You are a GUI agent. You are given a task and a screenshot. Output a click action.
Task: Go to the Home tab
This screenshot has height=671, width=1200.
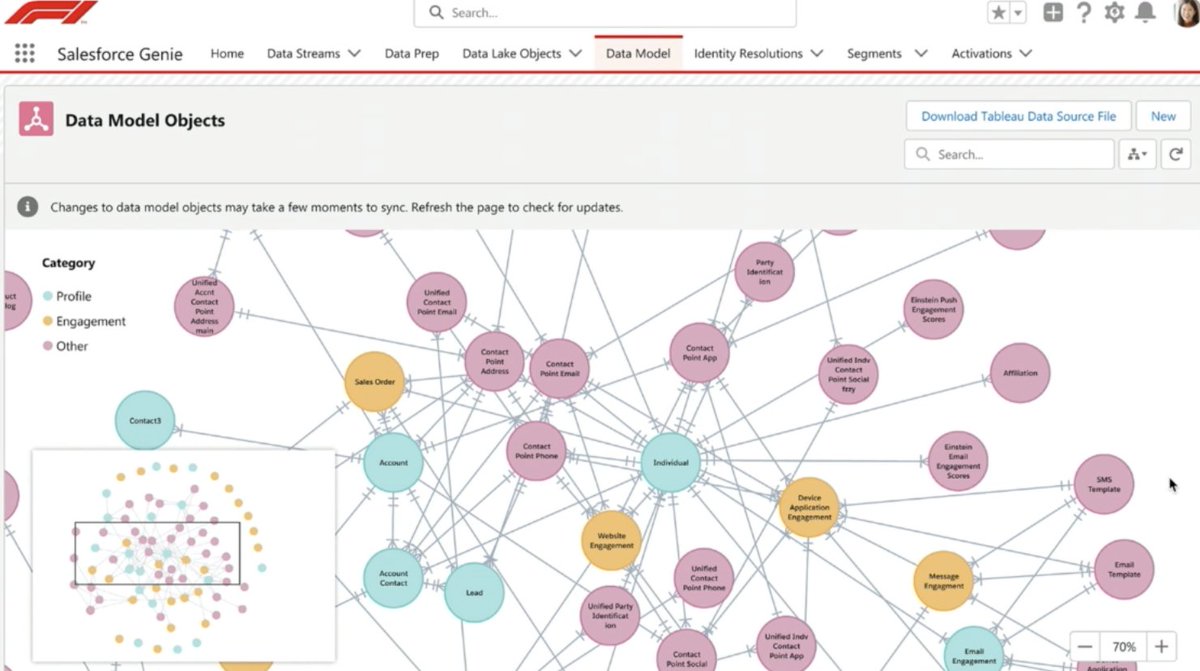point(227,53)
